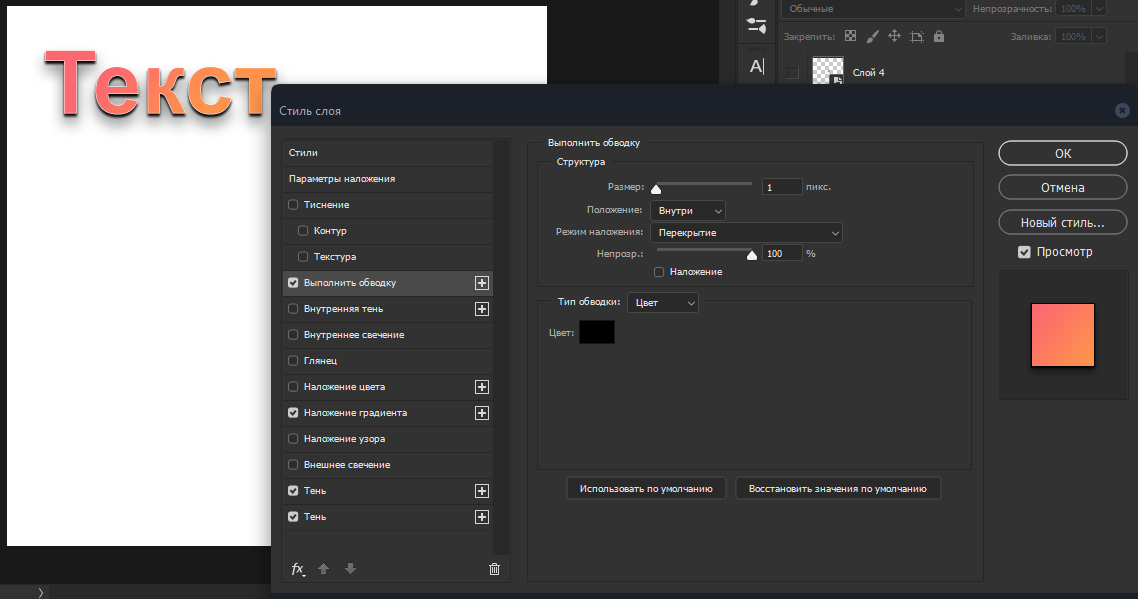Enable the Наложение цвета checkbox
The width and height of the screenshot is (1138, 599).
tap(293, 387)
